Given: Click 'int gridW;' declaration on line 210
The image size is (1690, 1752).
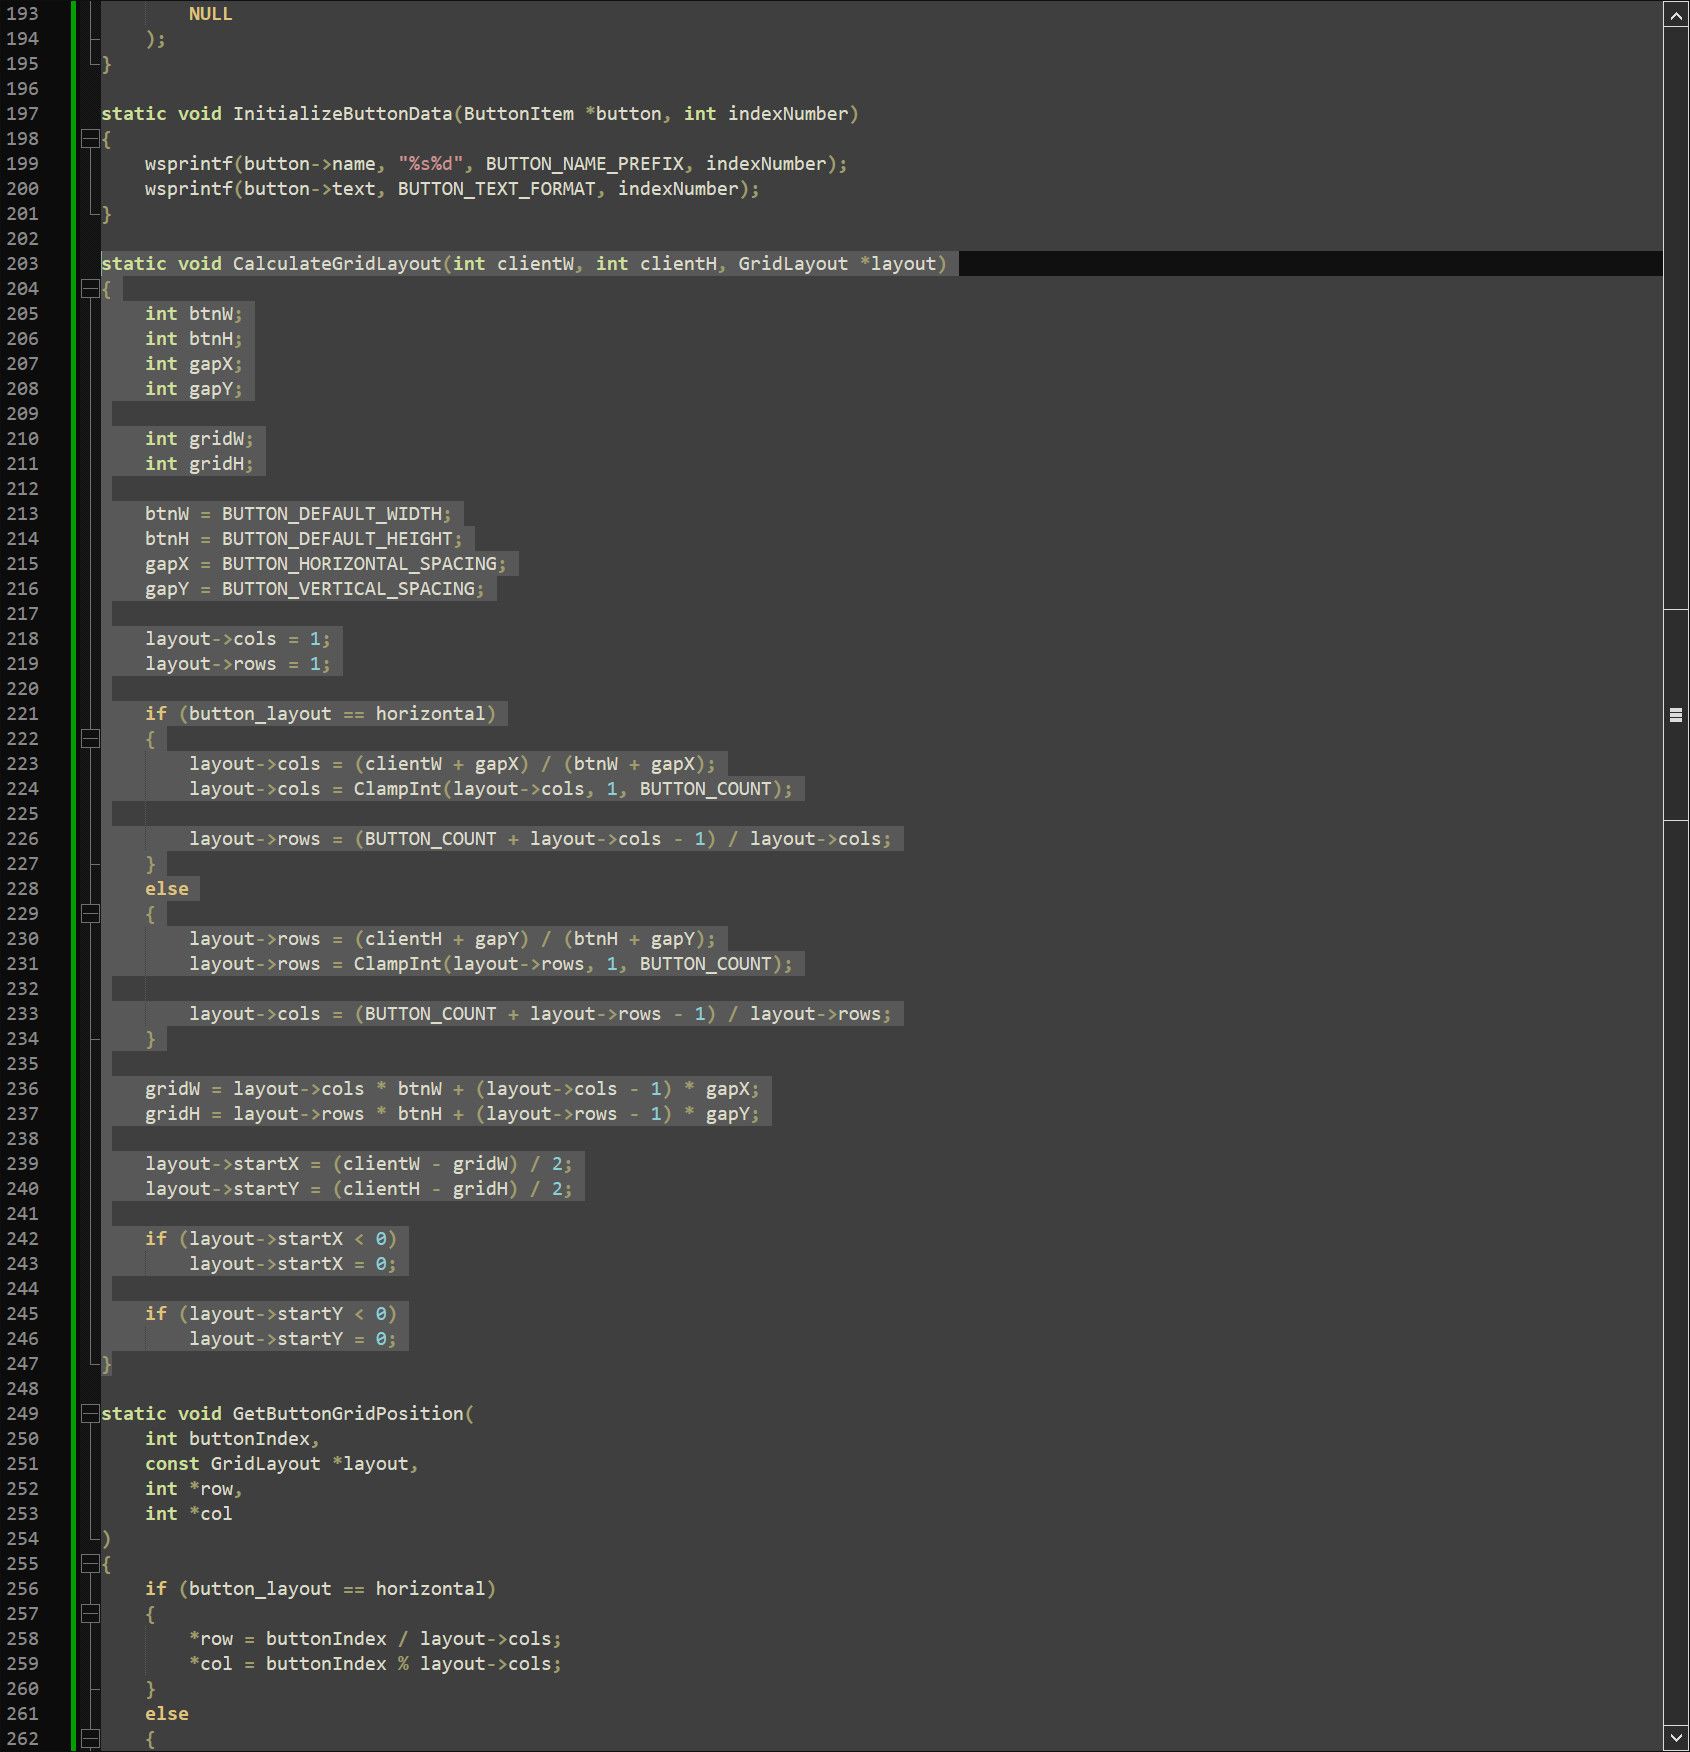Looking at the screenshot, I should click(x=199, y=439).
